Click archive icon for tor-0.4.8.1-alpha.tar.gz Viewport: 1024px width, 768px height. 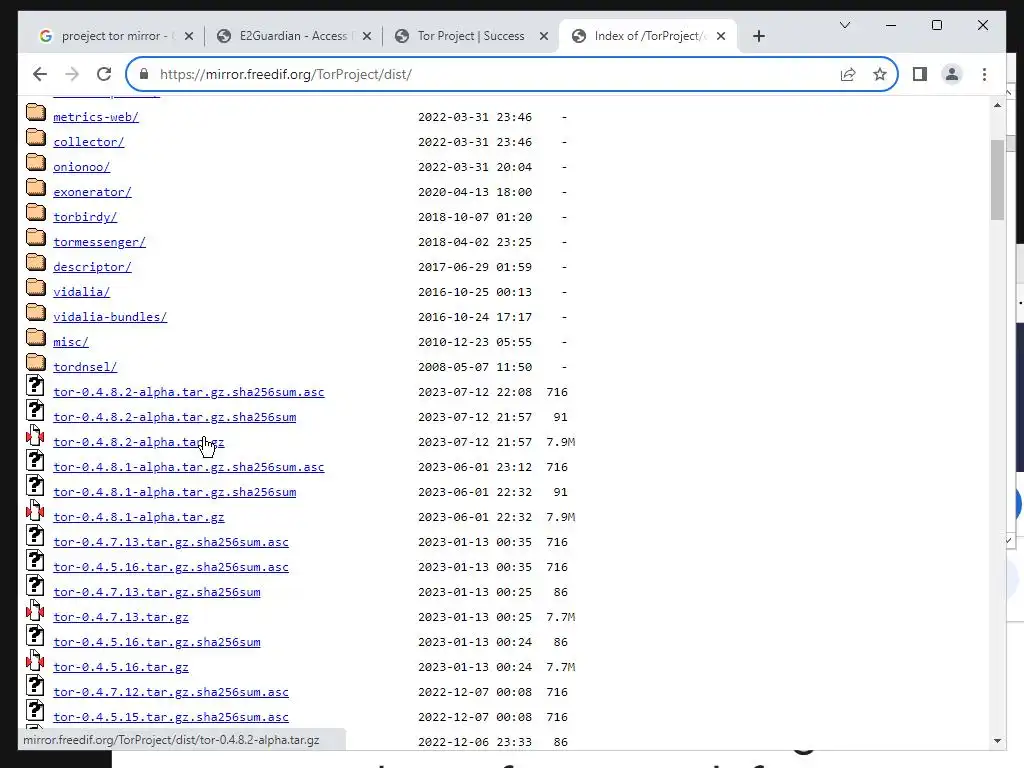tap(35, 511)
